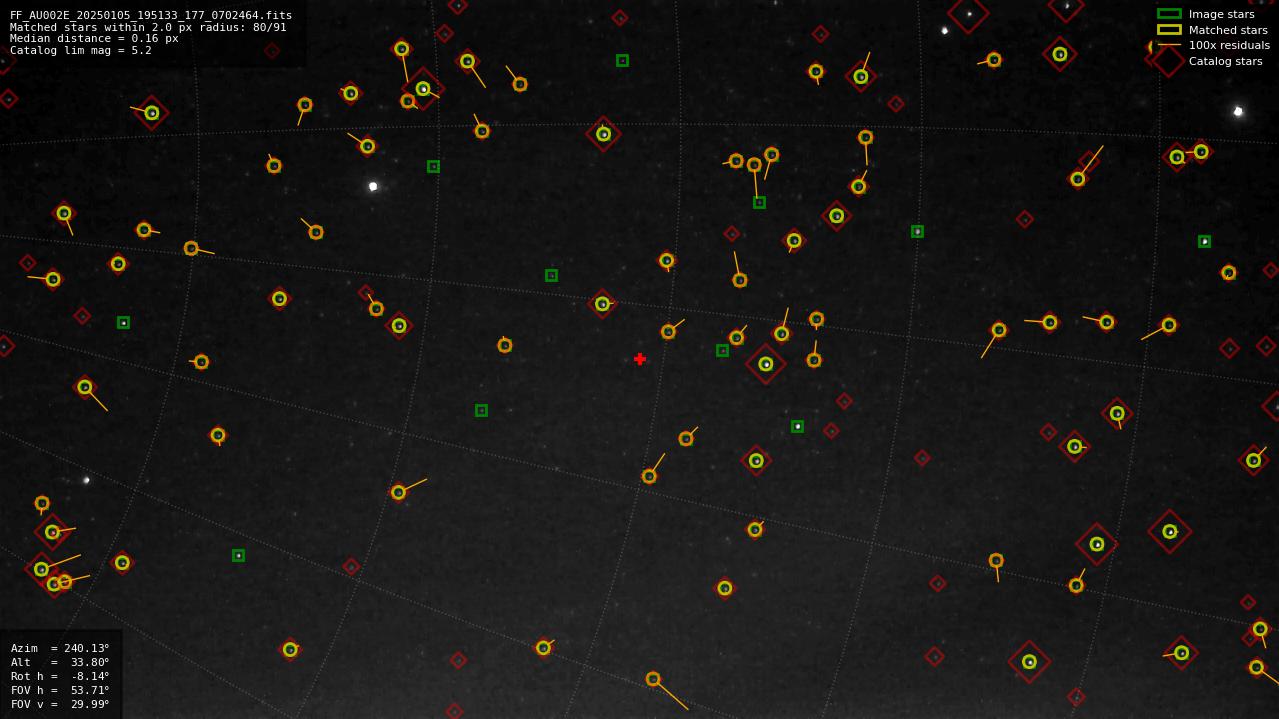Click the yellow Matched stars legend swatch
Viewport: 1279px width, 719px height.
click(1169, 30)
